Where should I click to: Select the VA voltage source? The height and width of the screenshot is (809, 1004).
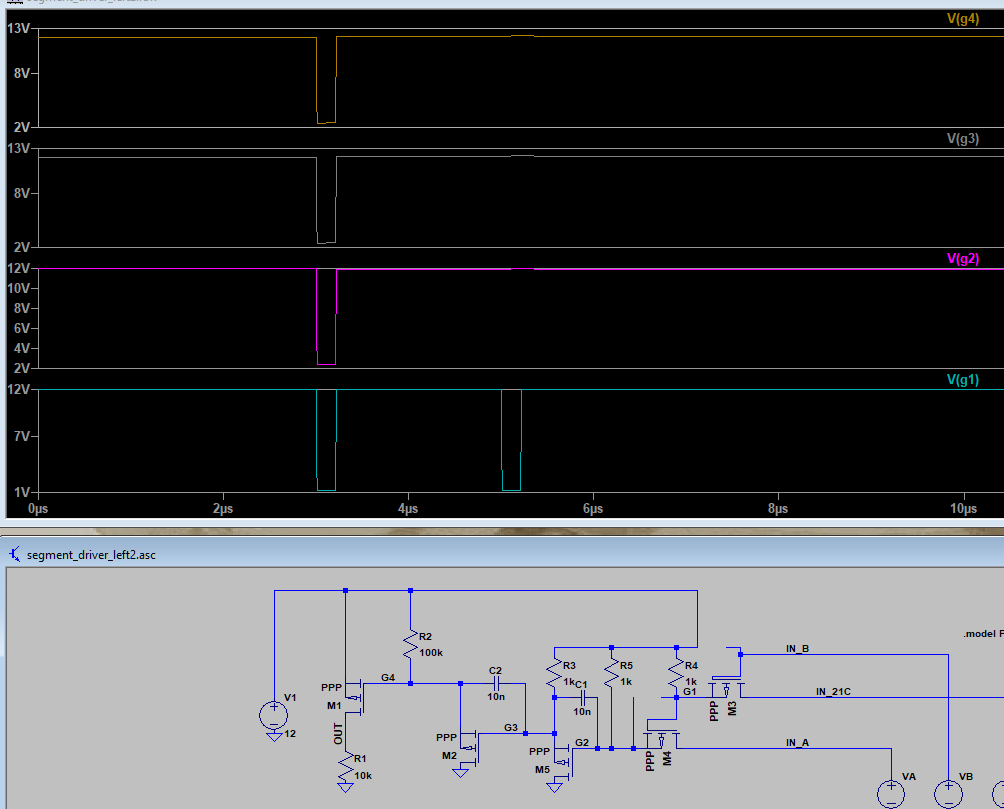(891, 794)
